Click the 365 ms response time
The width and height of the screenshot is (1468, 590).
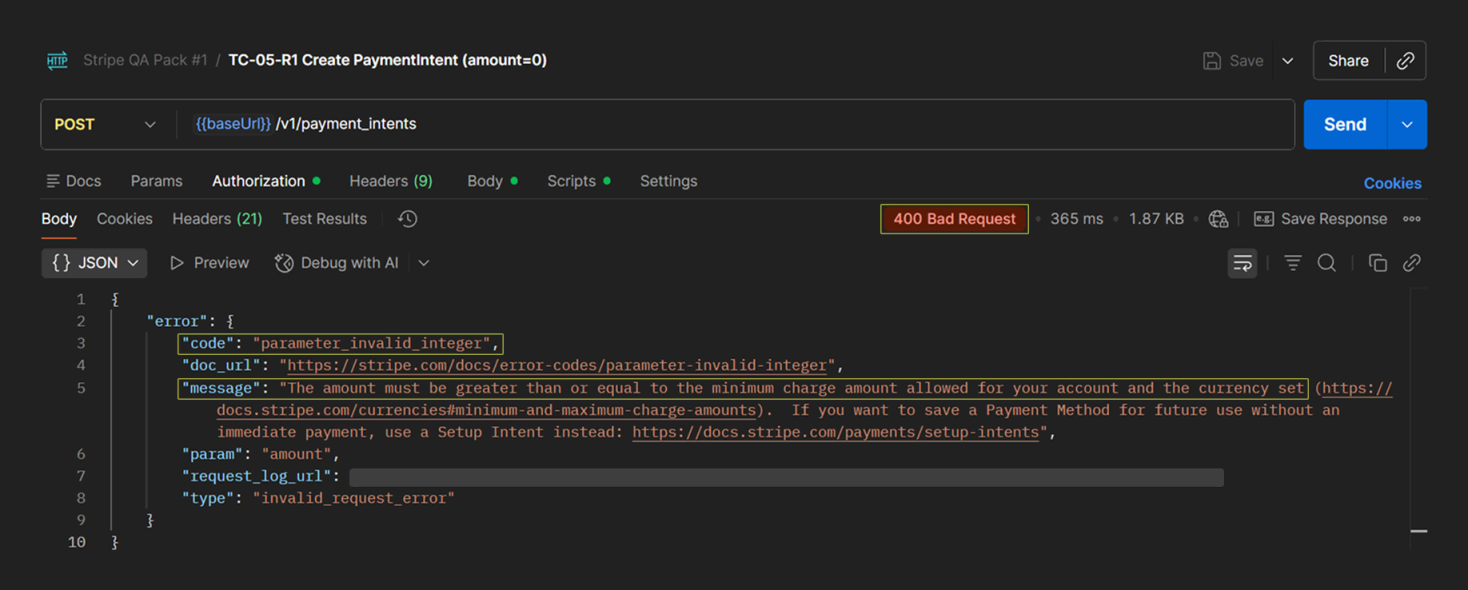point(1077,219)
